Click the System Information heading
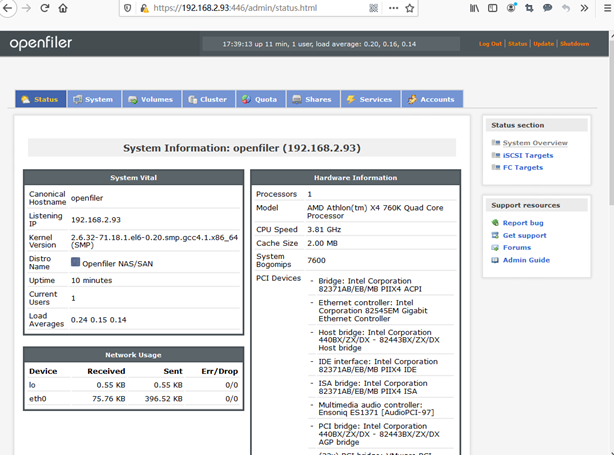614x455 pixels. pyautogui.click(x=242, y=148)
